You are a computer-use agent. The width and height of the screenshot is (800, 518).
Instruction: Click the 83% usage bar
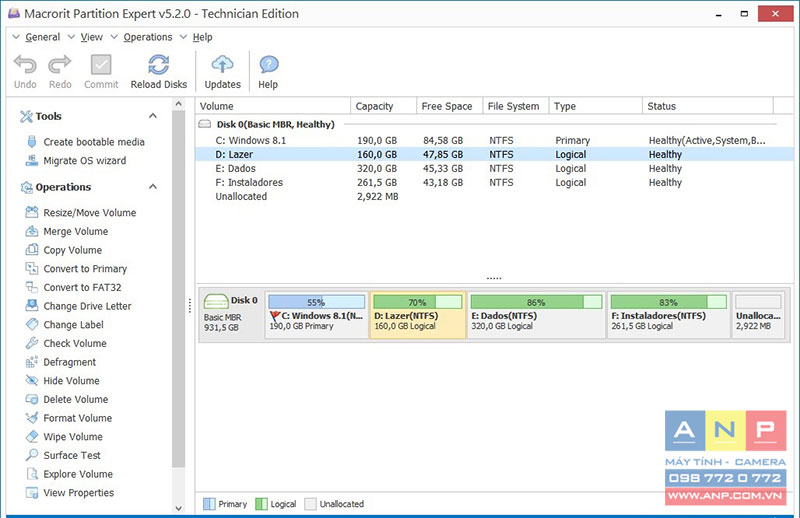tap(668, 302)
